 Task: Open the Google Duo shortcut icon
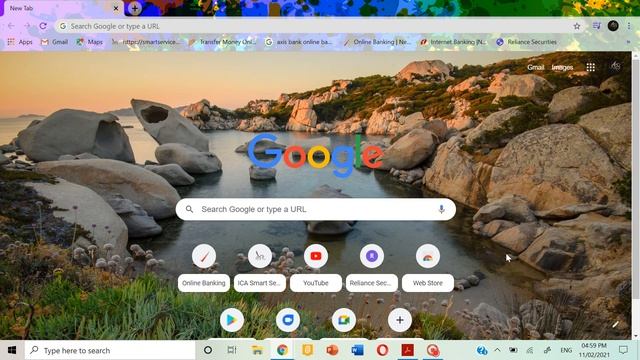(x=288, y=320)
